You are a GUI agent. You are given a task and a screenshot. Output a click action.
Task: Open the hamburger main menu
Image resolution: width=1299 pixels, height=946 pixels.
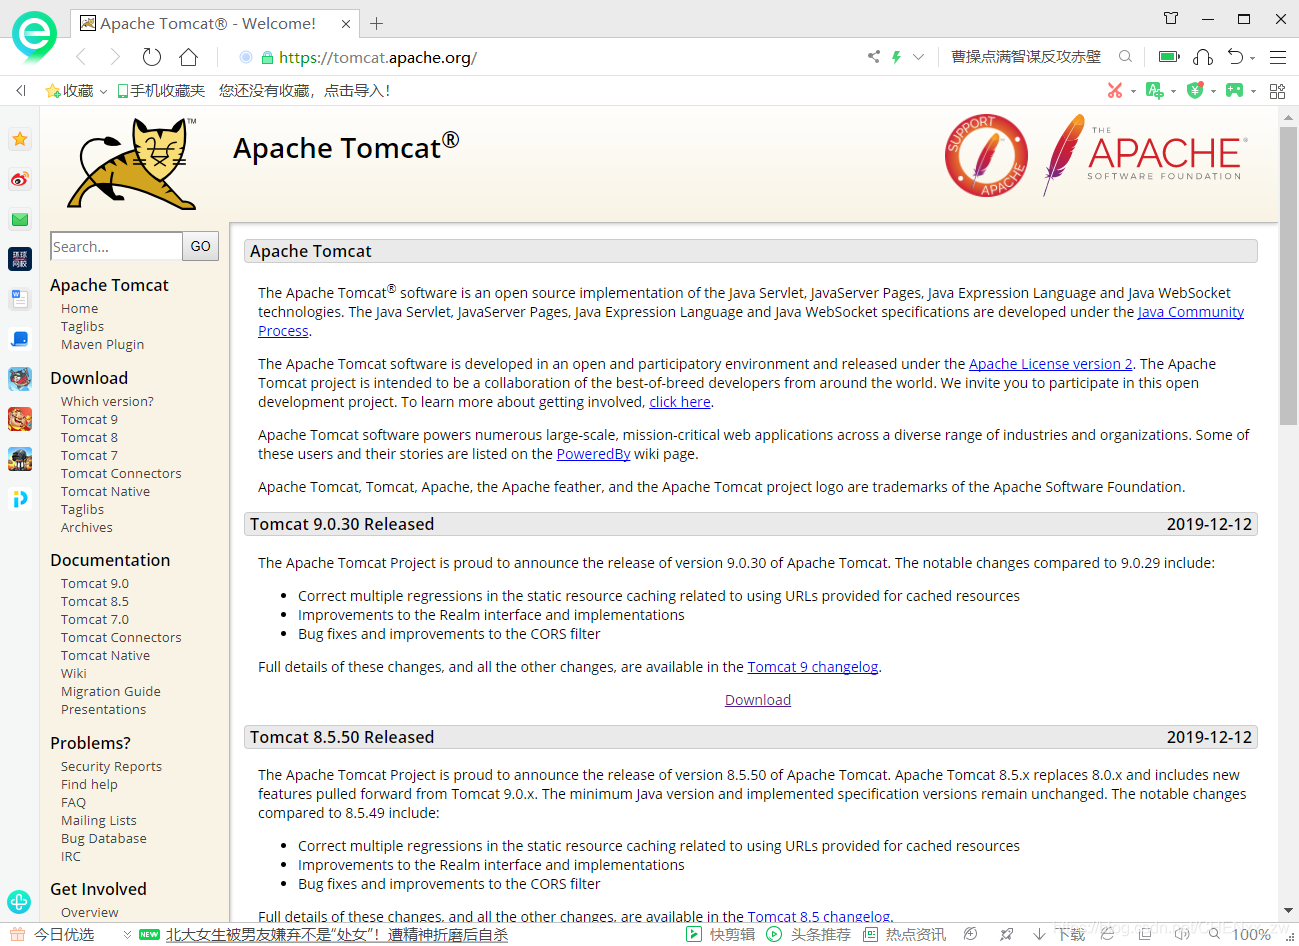coord(1278,57)
